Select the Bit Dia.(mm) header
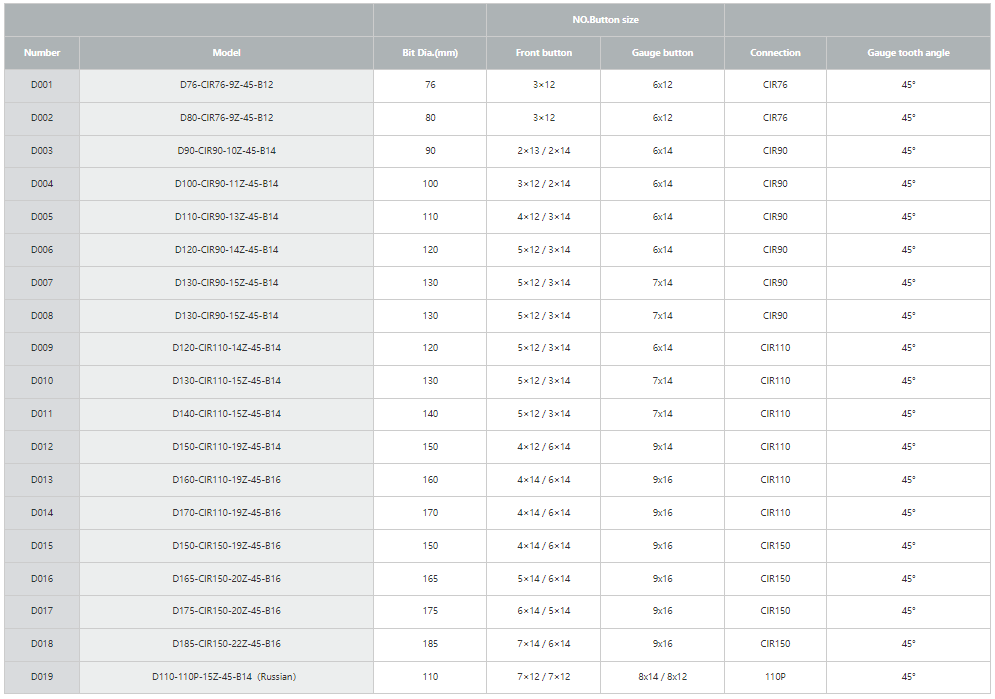 [430, 53]
